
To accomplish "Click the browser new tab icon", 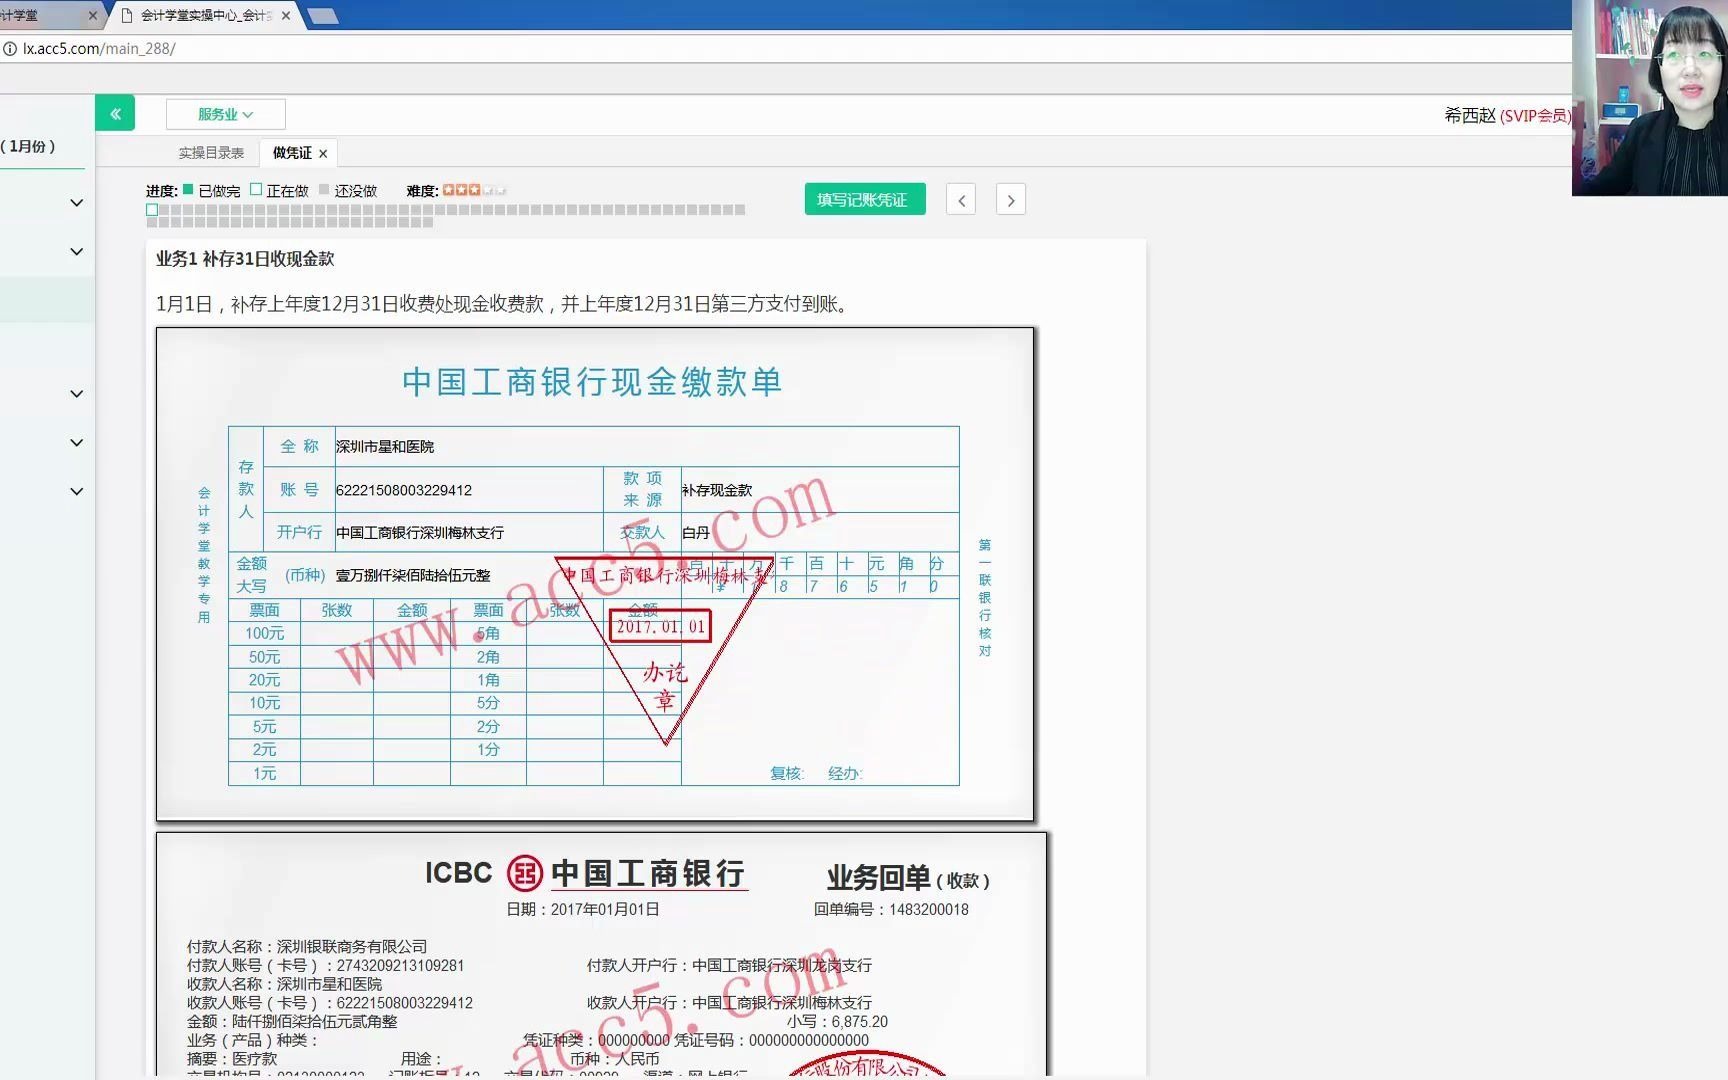I will click(x=321, y=16).
